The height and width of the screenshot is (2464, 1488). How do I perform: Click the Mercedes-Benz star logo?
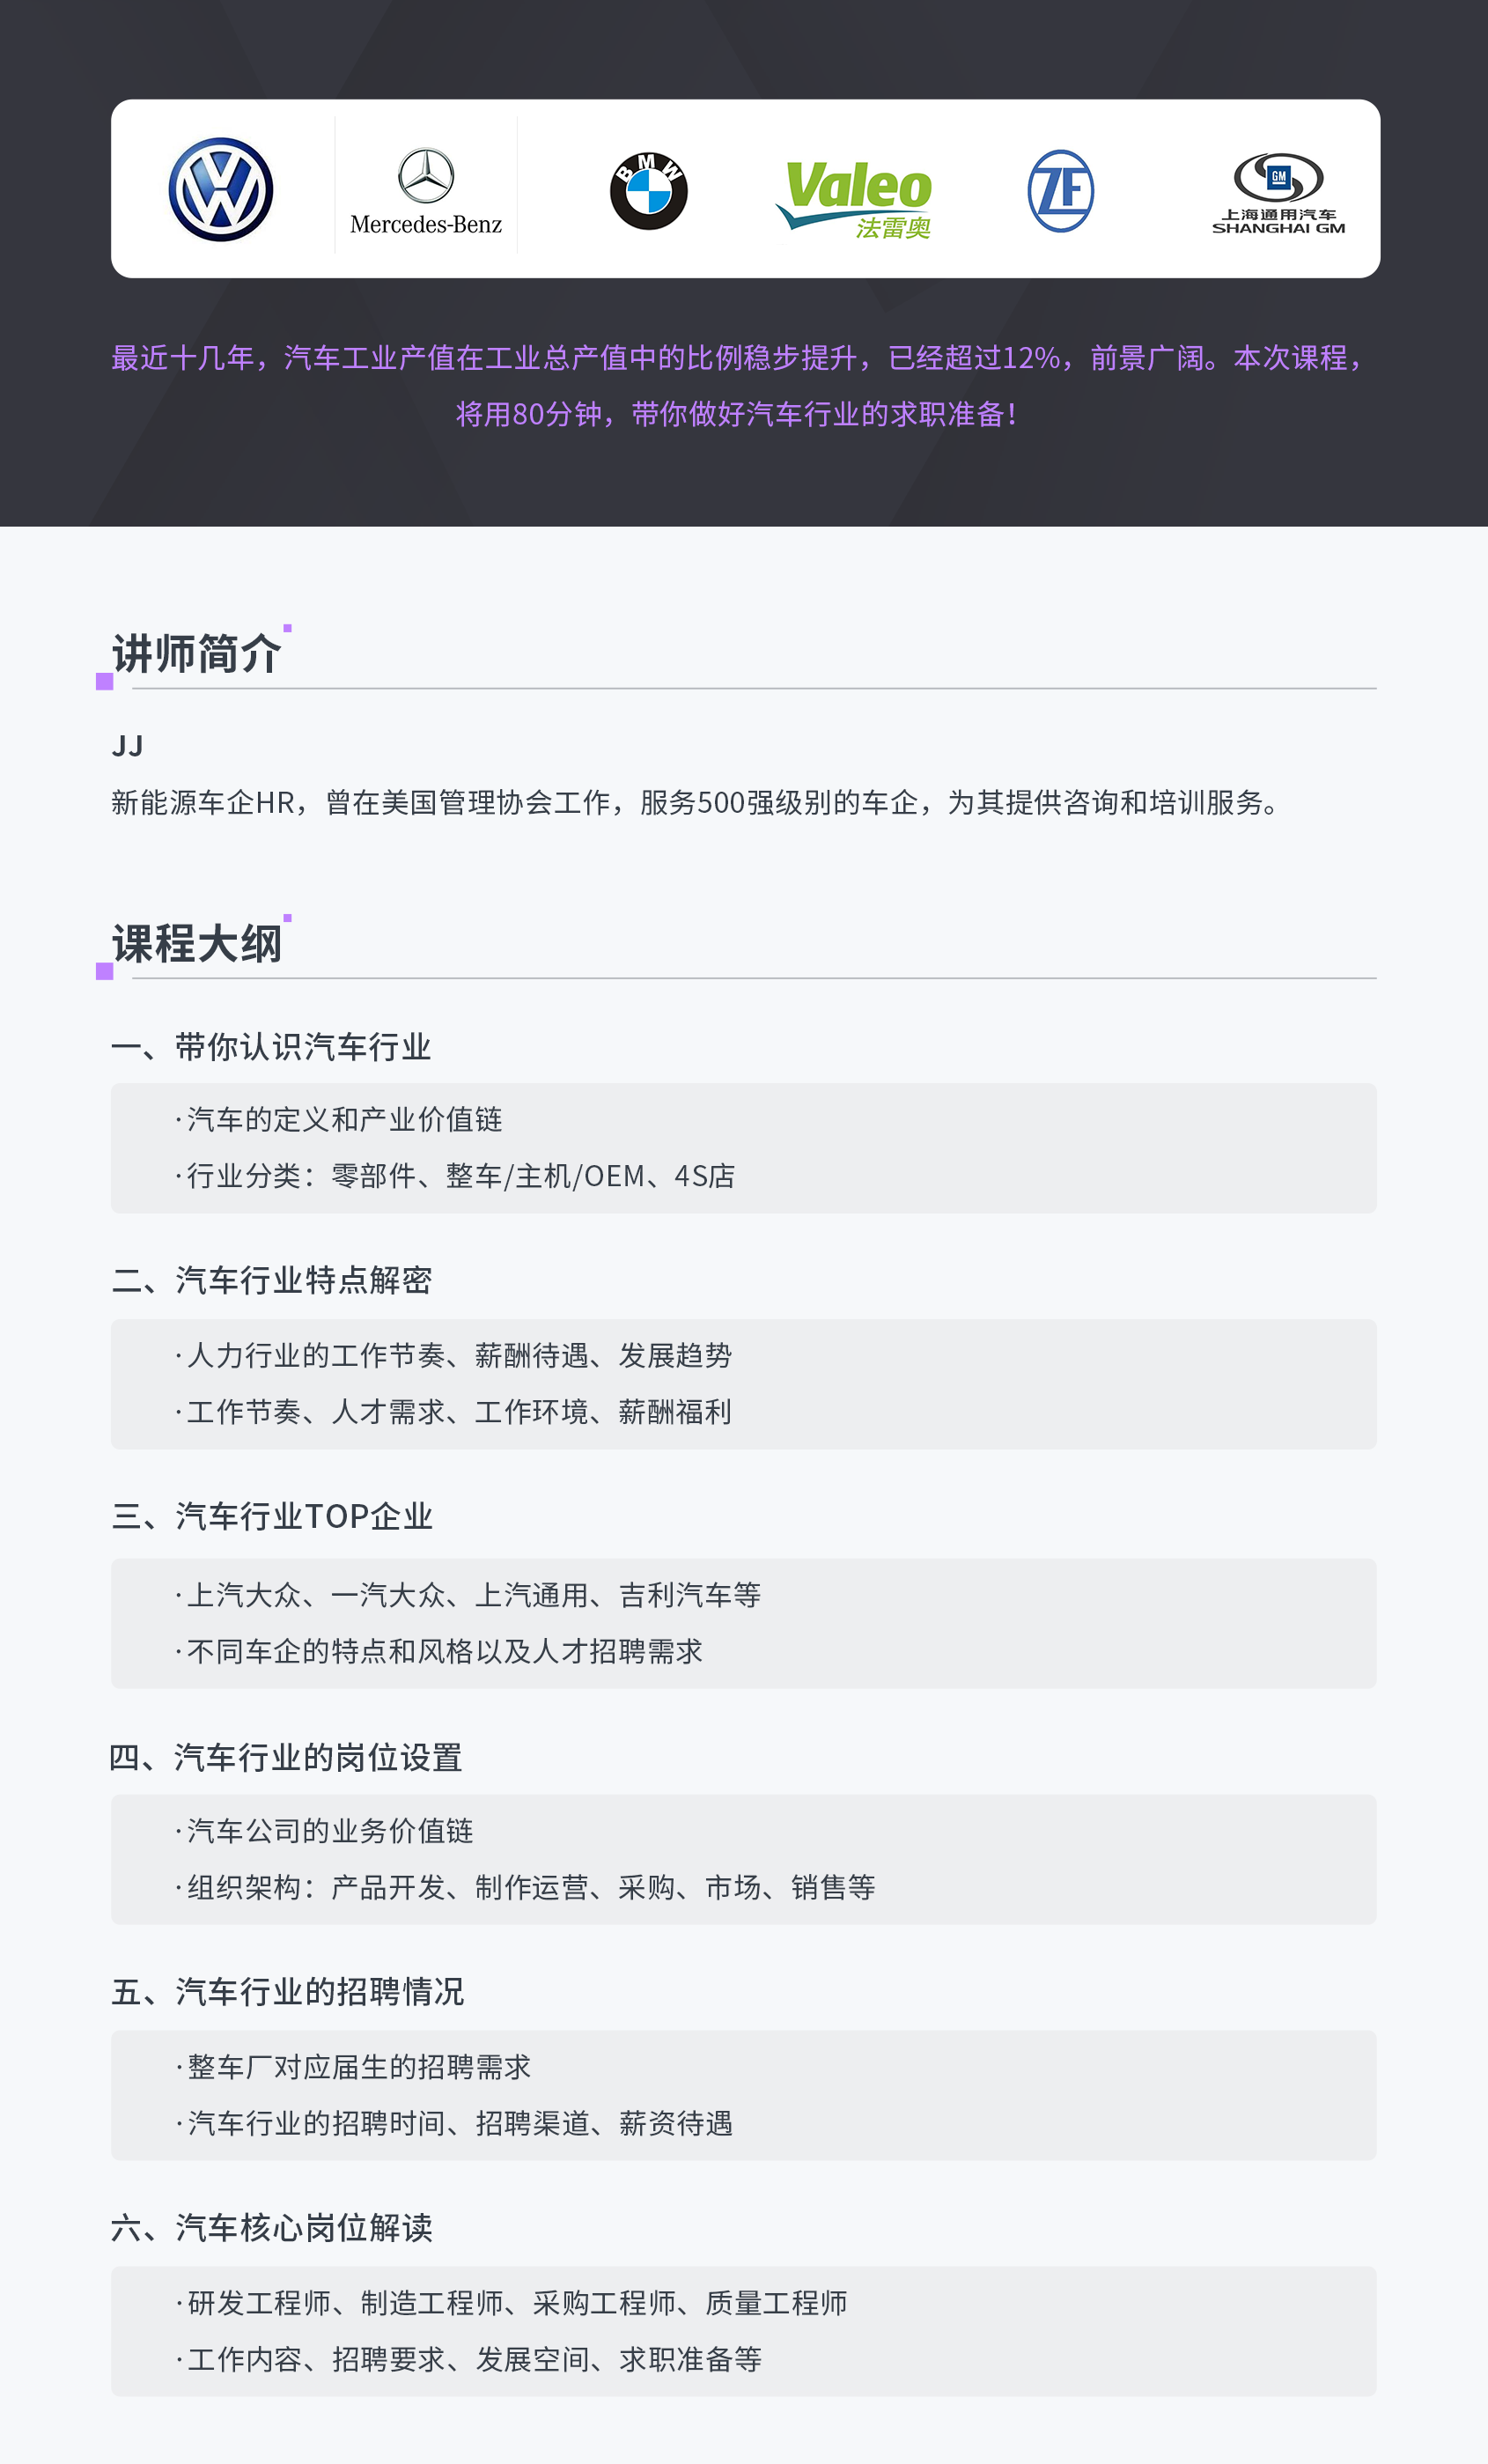[x=426, y=176]
